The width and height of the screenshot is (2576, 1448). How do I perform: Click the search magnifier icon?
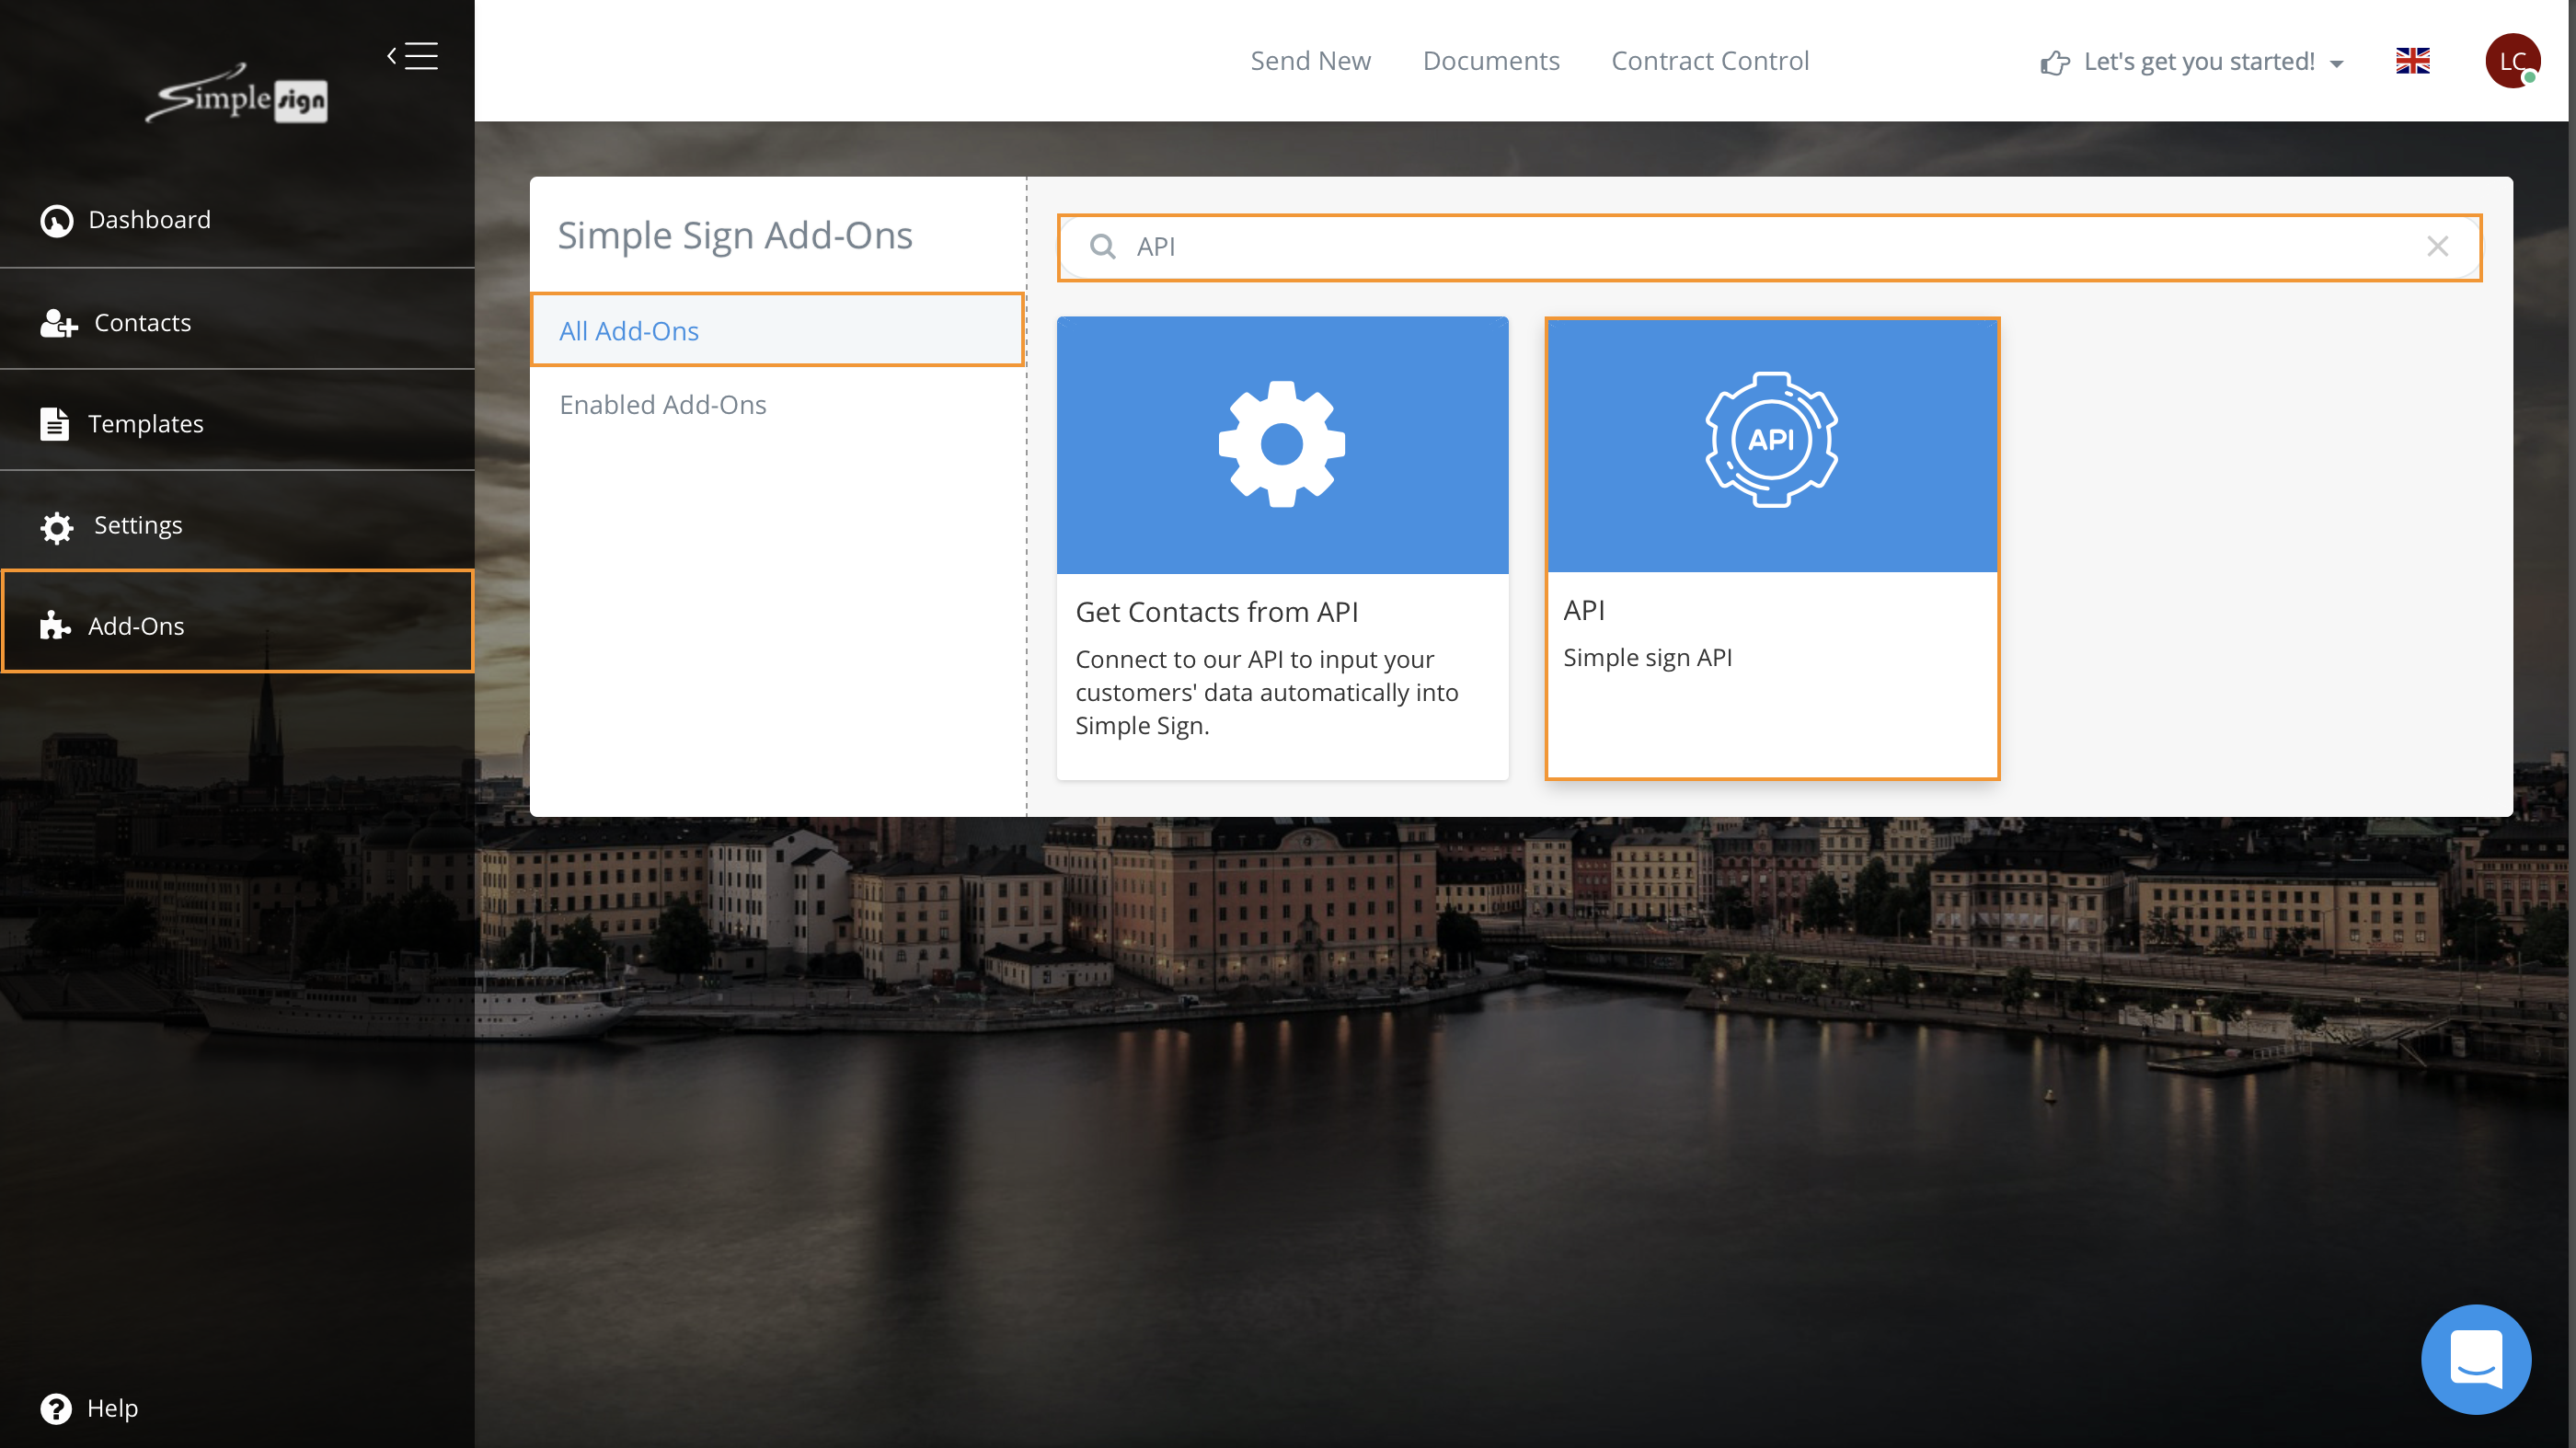(1102, 246)
